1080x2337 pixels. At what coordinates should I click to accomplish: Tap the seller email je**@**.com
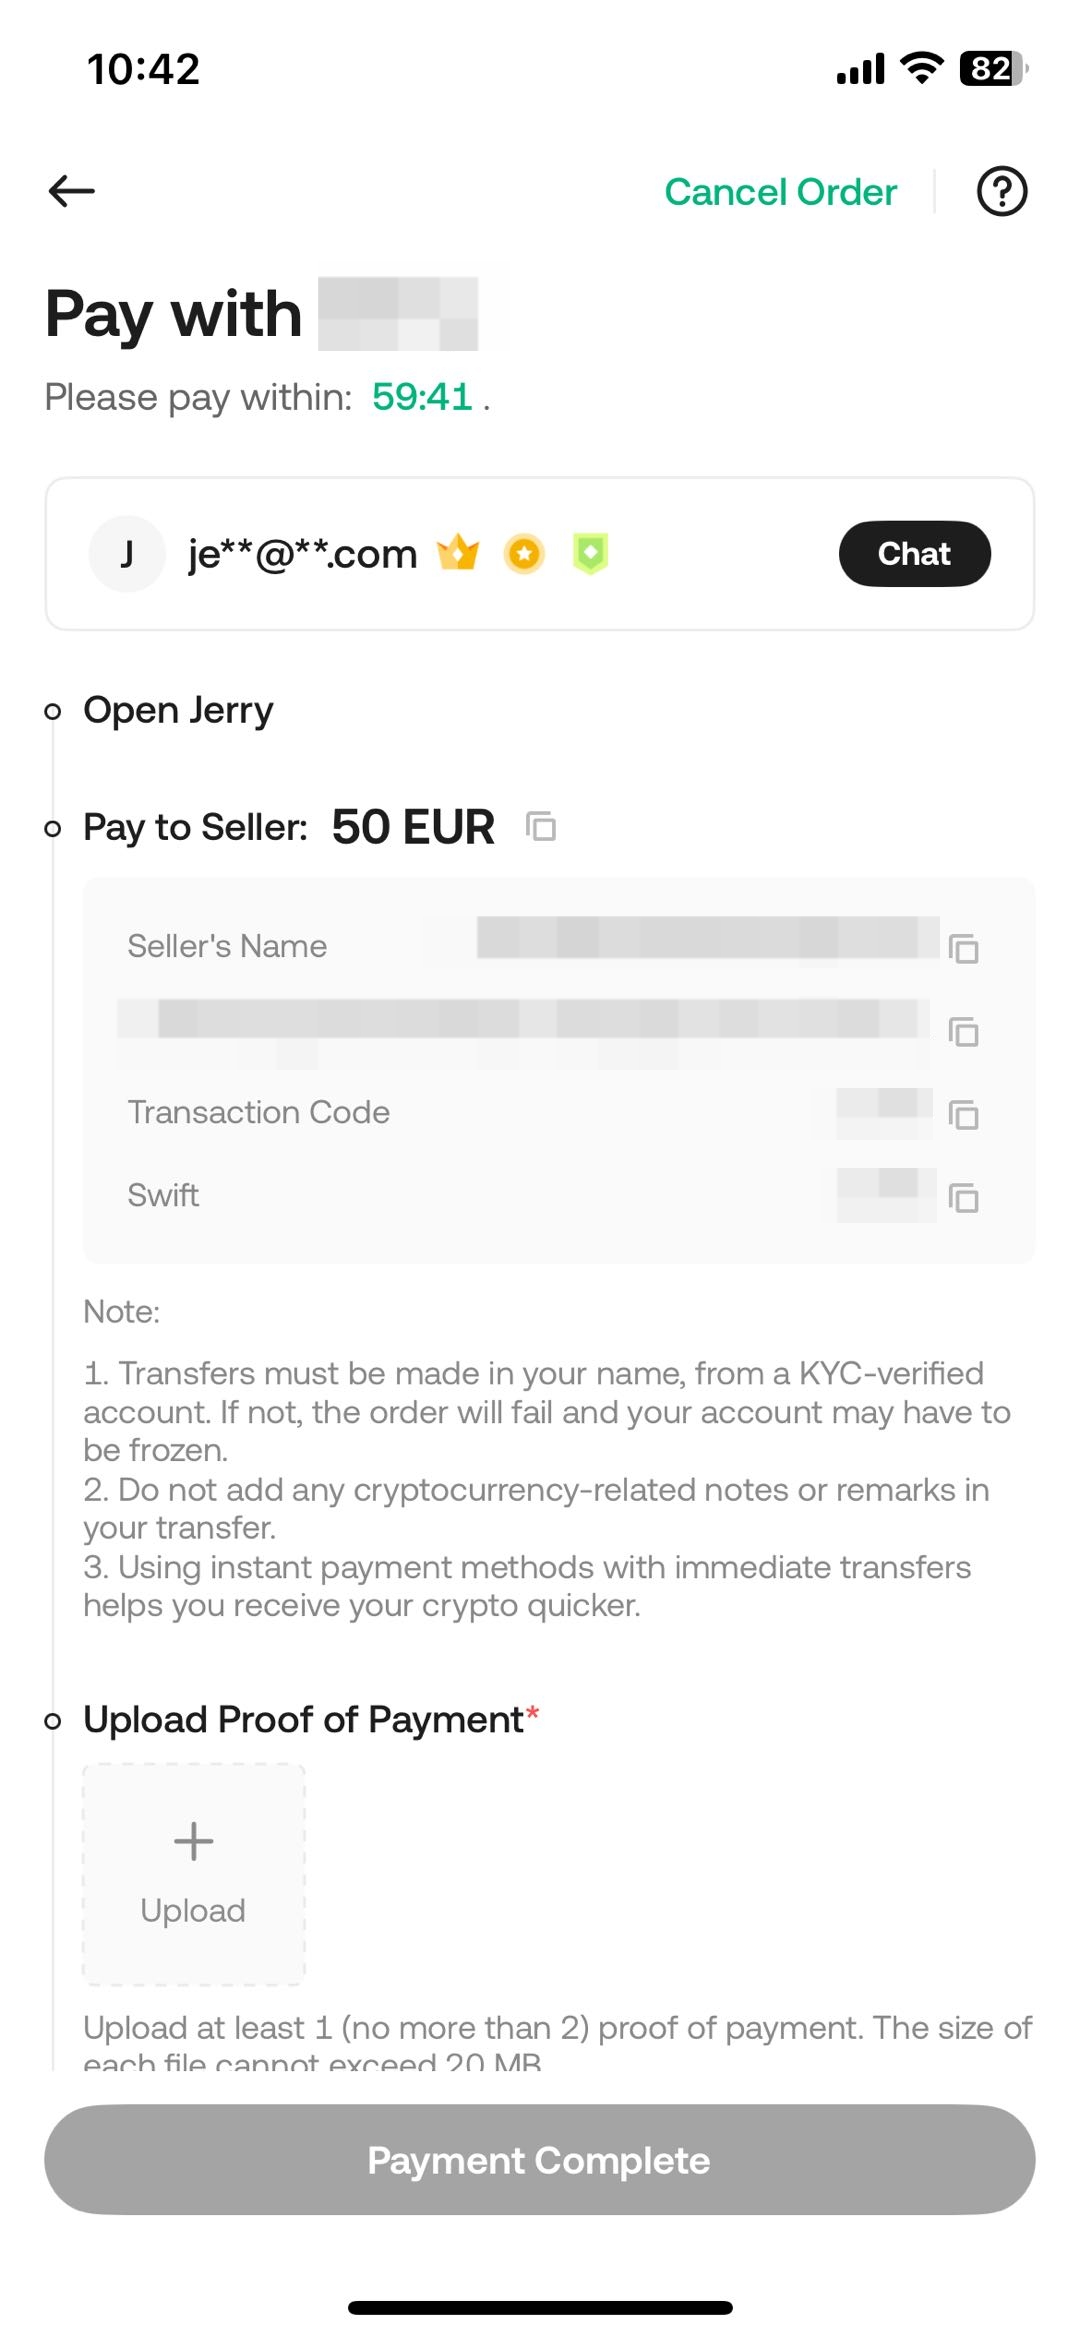302,554
